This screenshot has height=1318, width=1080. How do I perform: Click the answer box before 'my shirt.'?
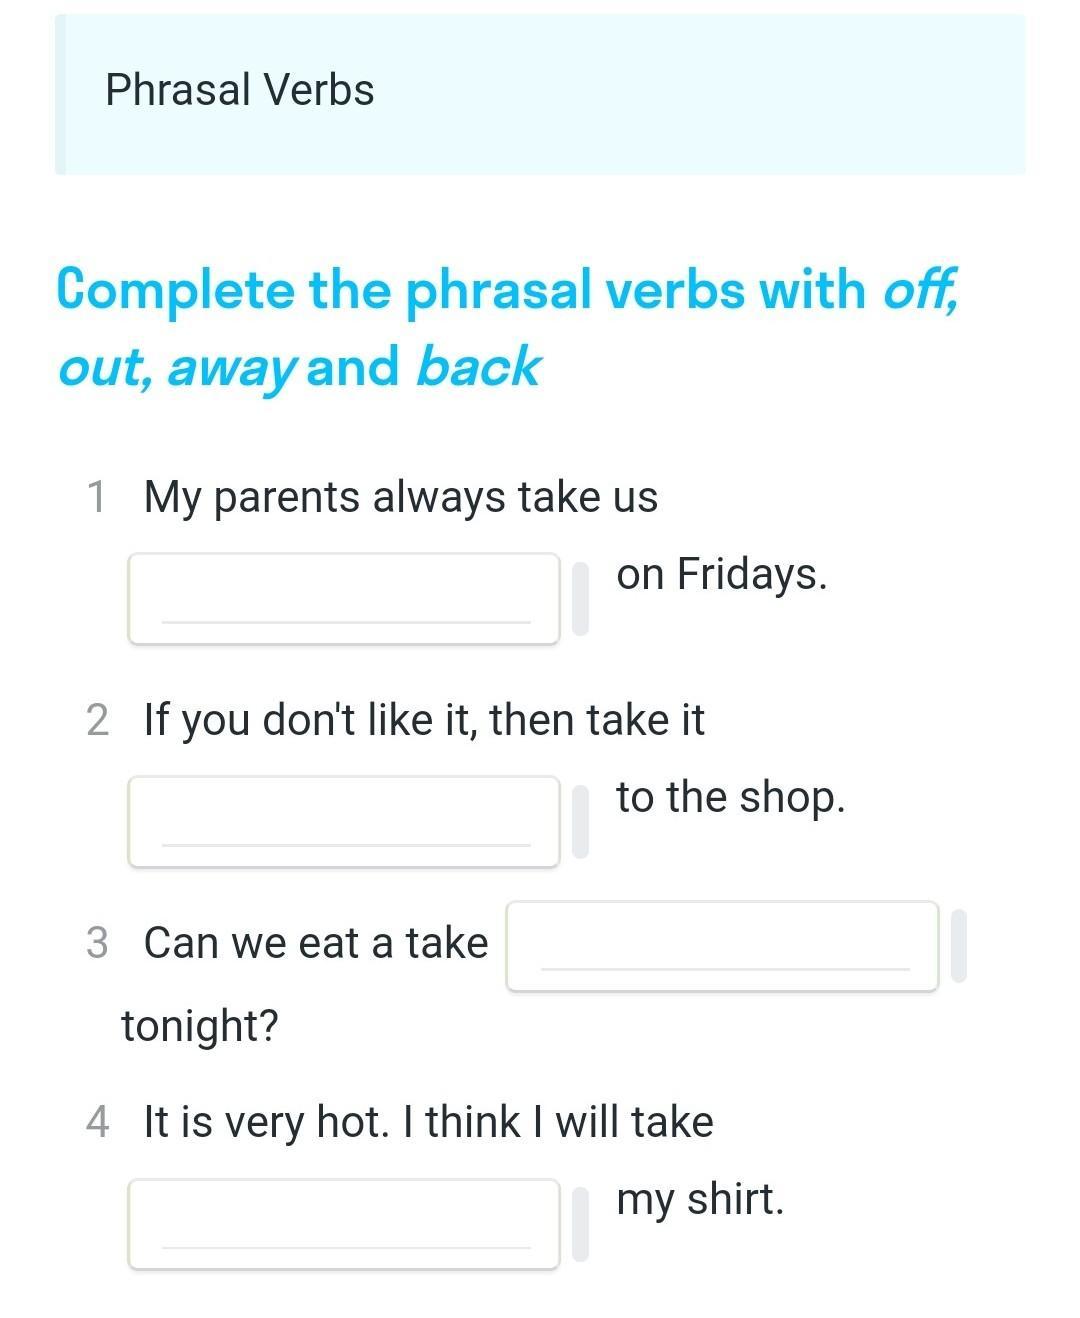coord(344,1224)
